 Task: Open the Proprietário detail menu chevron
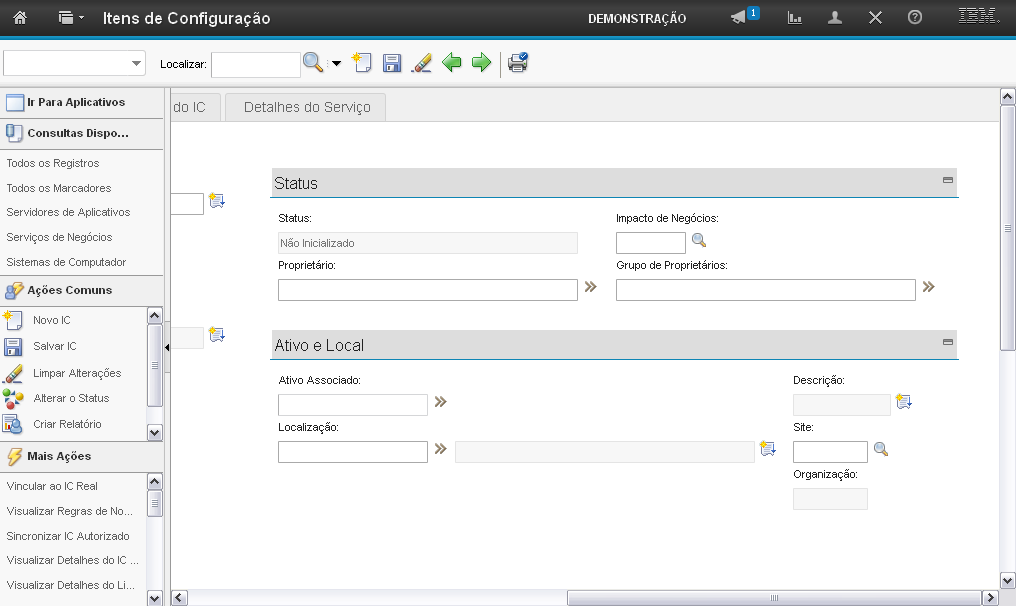point(590,287)
